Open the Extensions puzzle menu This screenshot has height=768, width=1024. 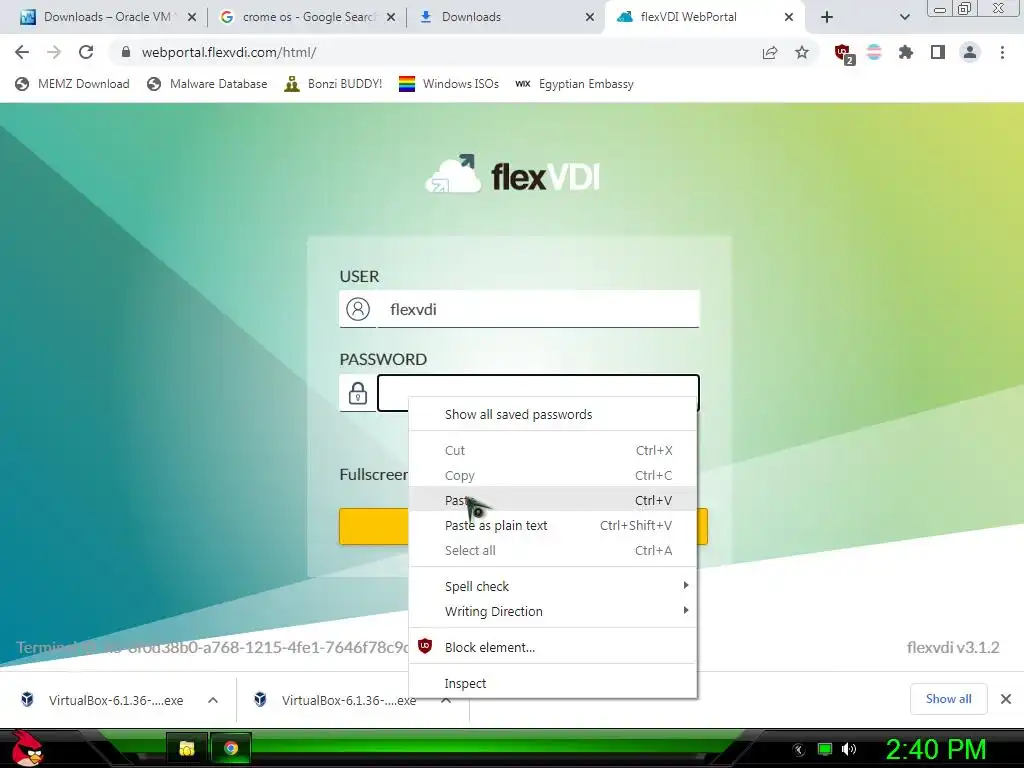(x=906, y=52)
